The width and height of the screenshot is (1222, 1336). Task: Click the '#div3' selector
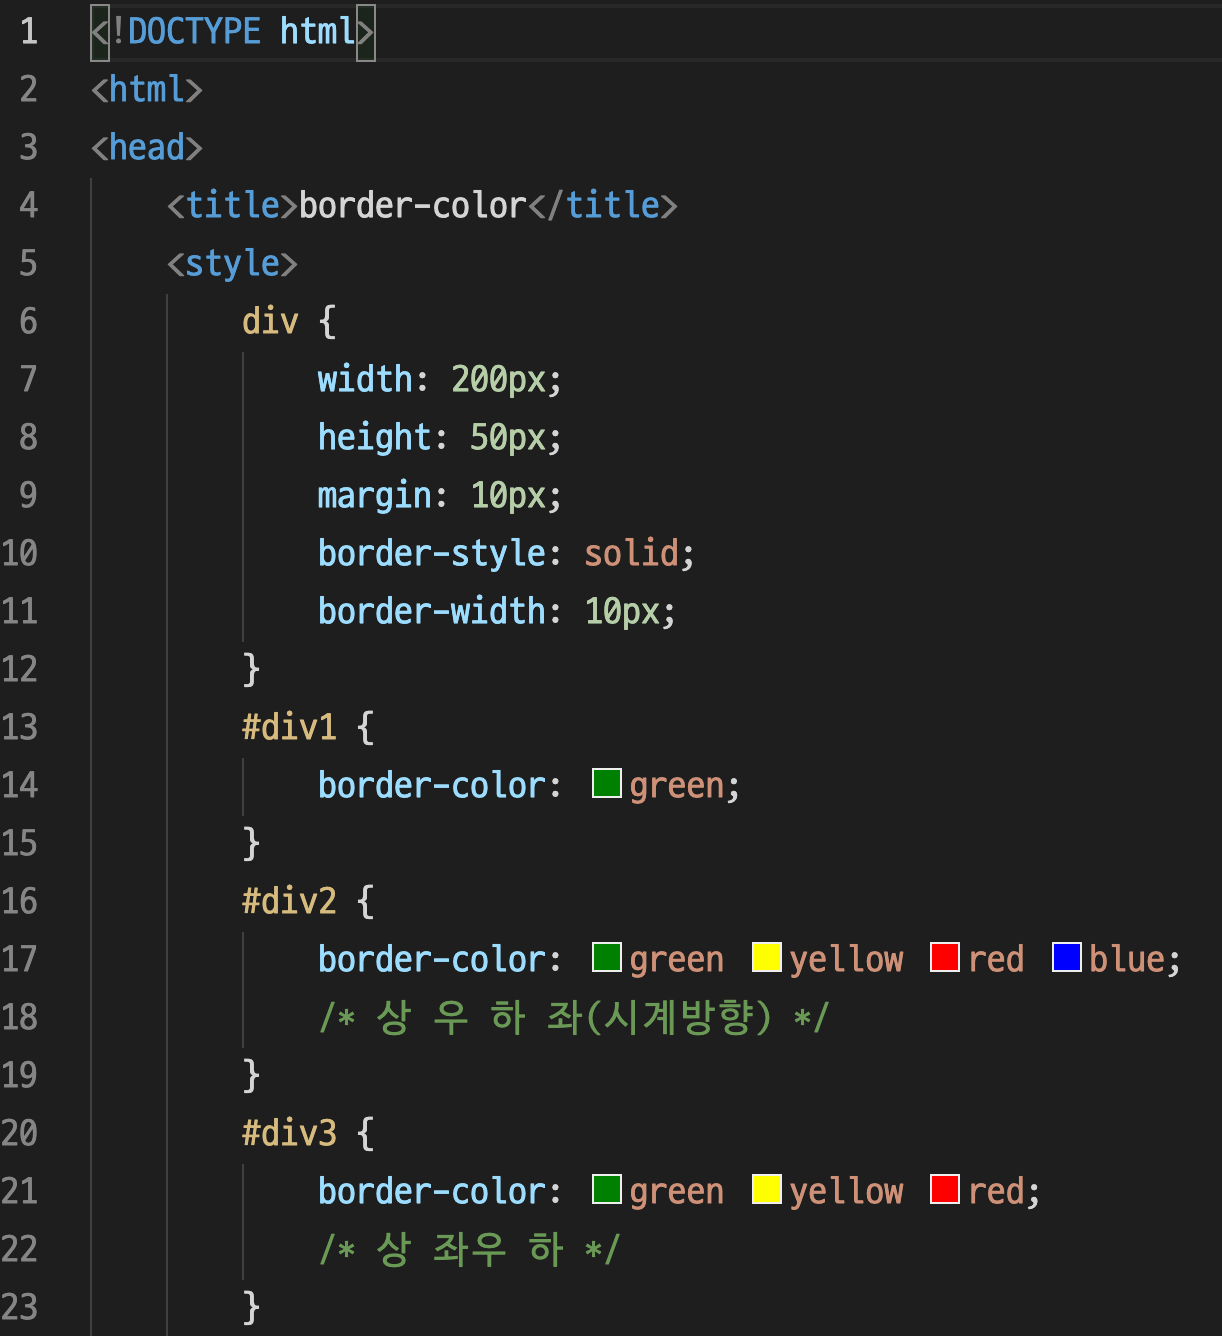289,1133
